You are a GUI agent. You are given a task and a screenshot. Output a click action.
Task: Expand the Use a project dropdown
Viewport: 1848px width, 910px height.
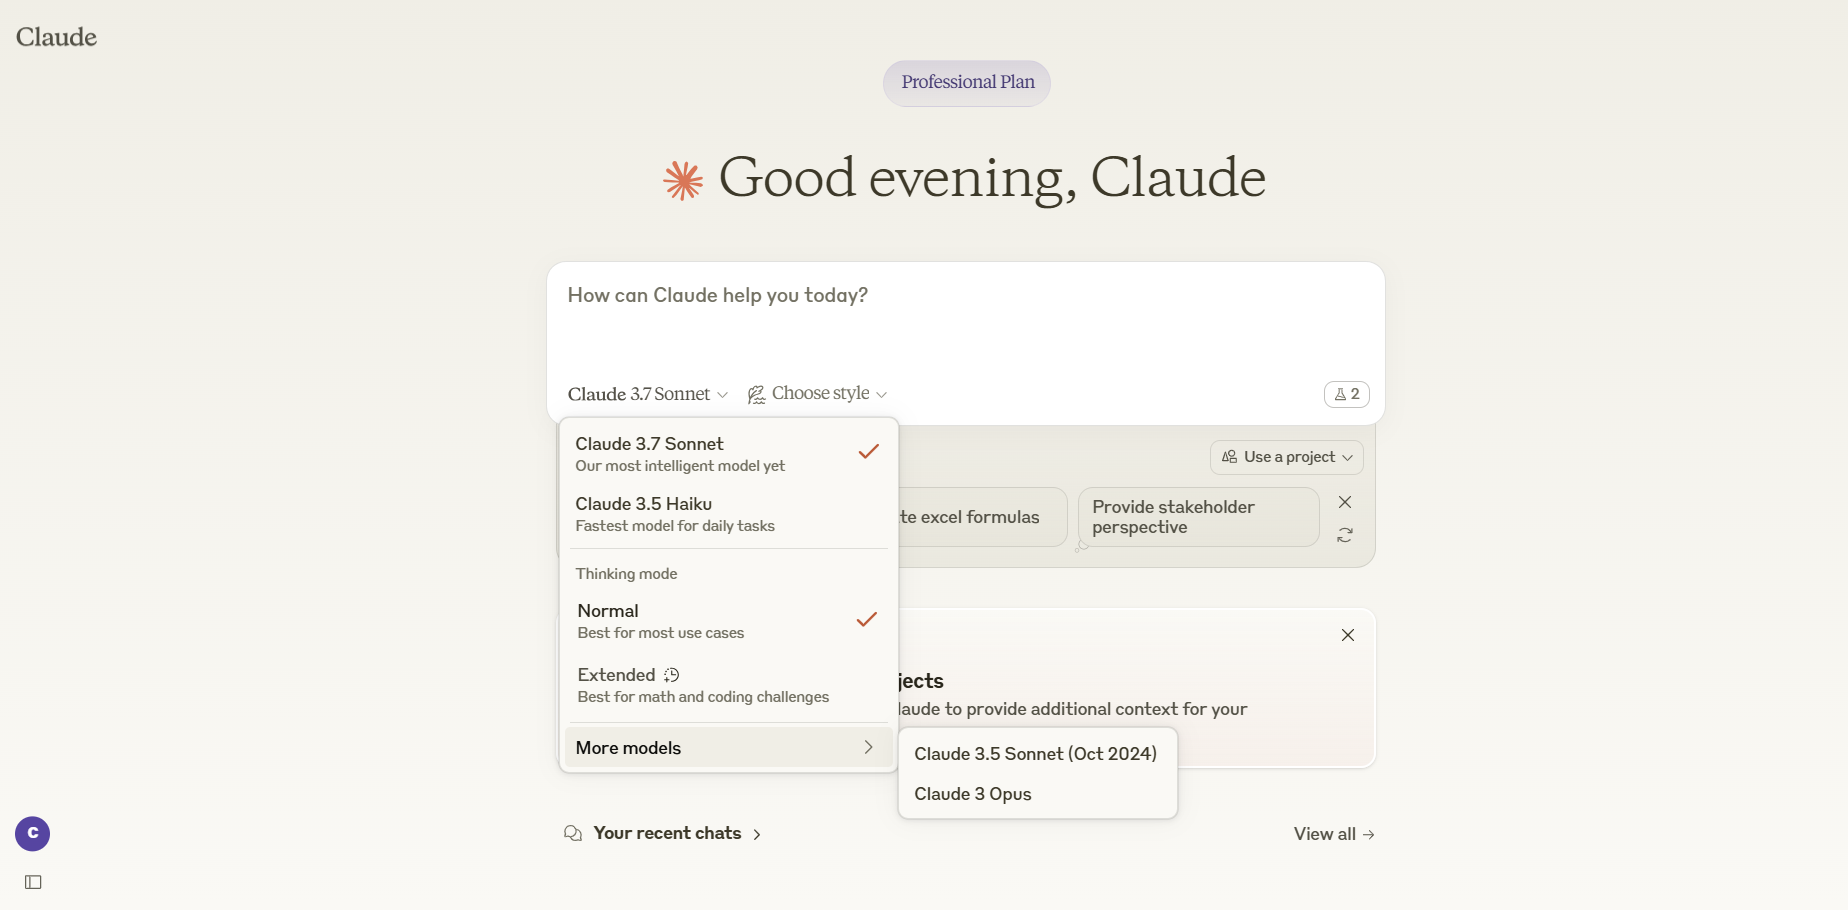(x=1287, y=457)
